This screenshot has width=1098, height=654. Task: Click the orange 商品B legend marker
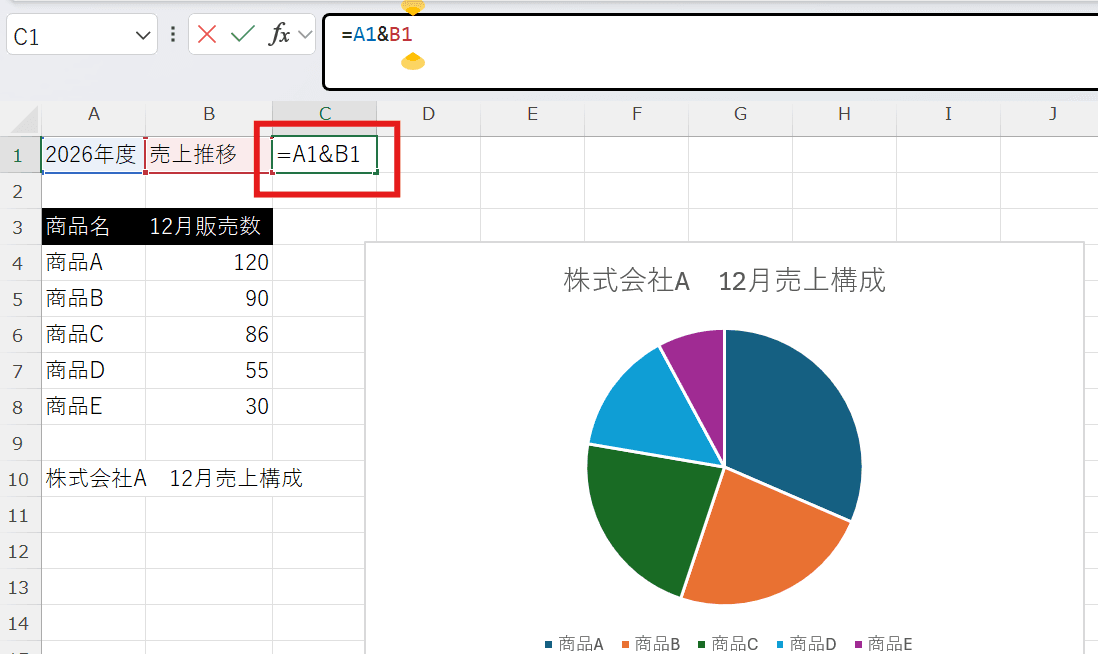[x=626, y=644]
